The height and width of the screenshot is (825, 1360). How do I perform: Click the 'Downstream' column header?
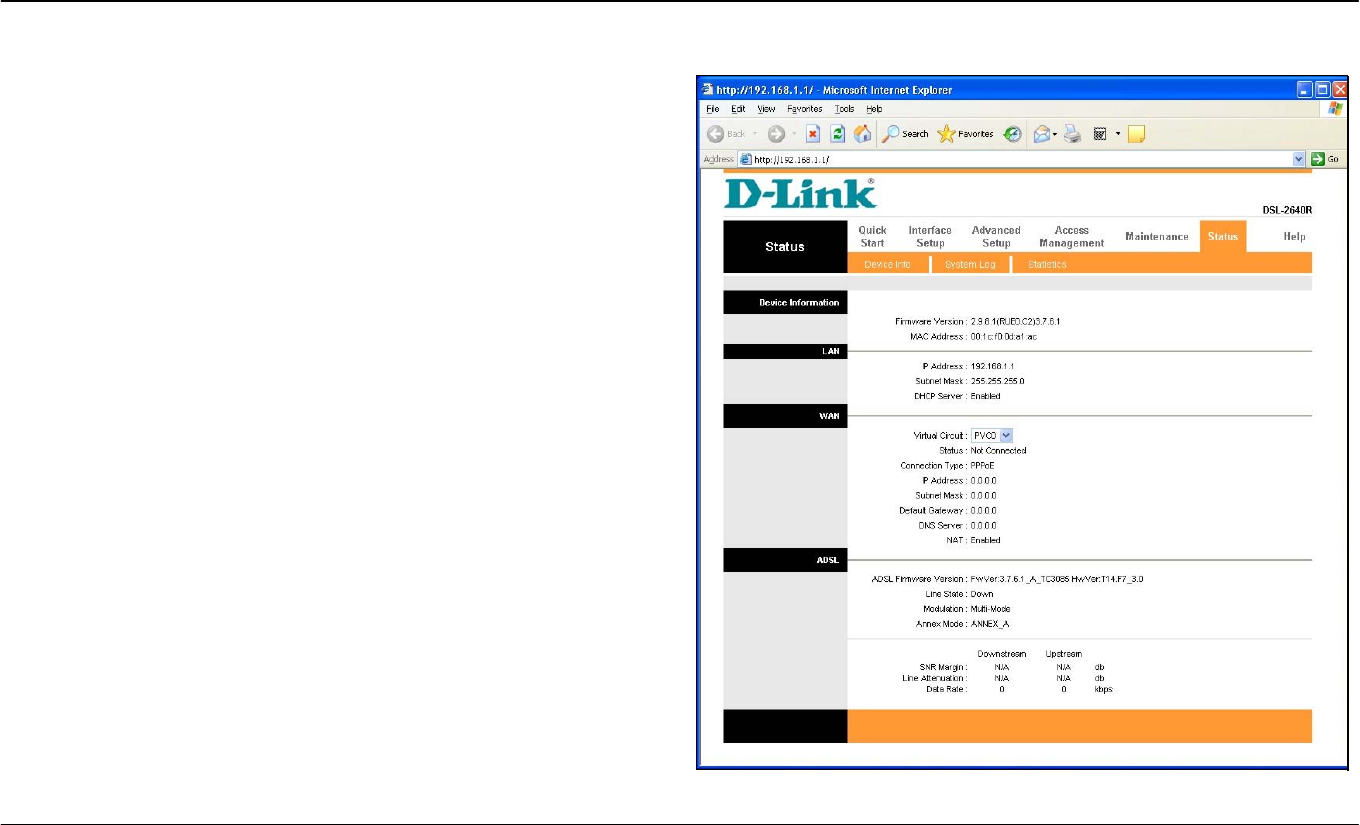click(x=1001, y=653)
